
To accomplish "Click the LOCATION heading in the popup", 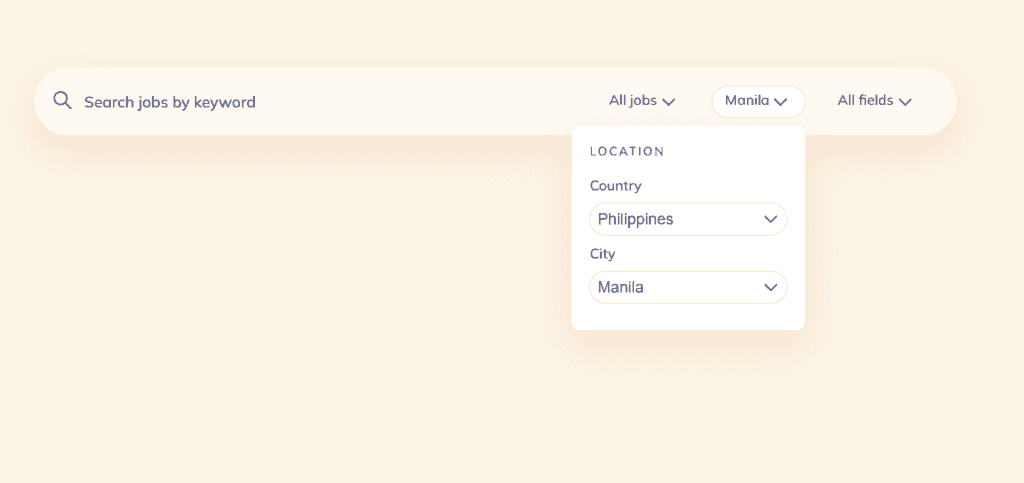I will tap(627, 152).
